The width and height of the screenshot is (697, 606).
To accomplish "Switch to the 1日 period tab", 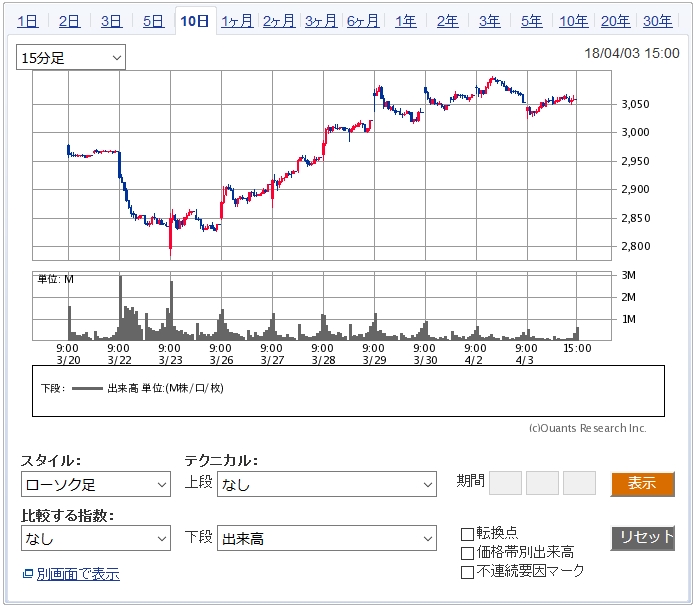I will point(28,21).
